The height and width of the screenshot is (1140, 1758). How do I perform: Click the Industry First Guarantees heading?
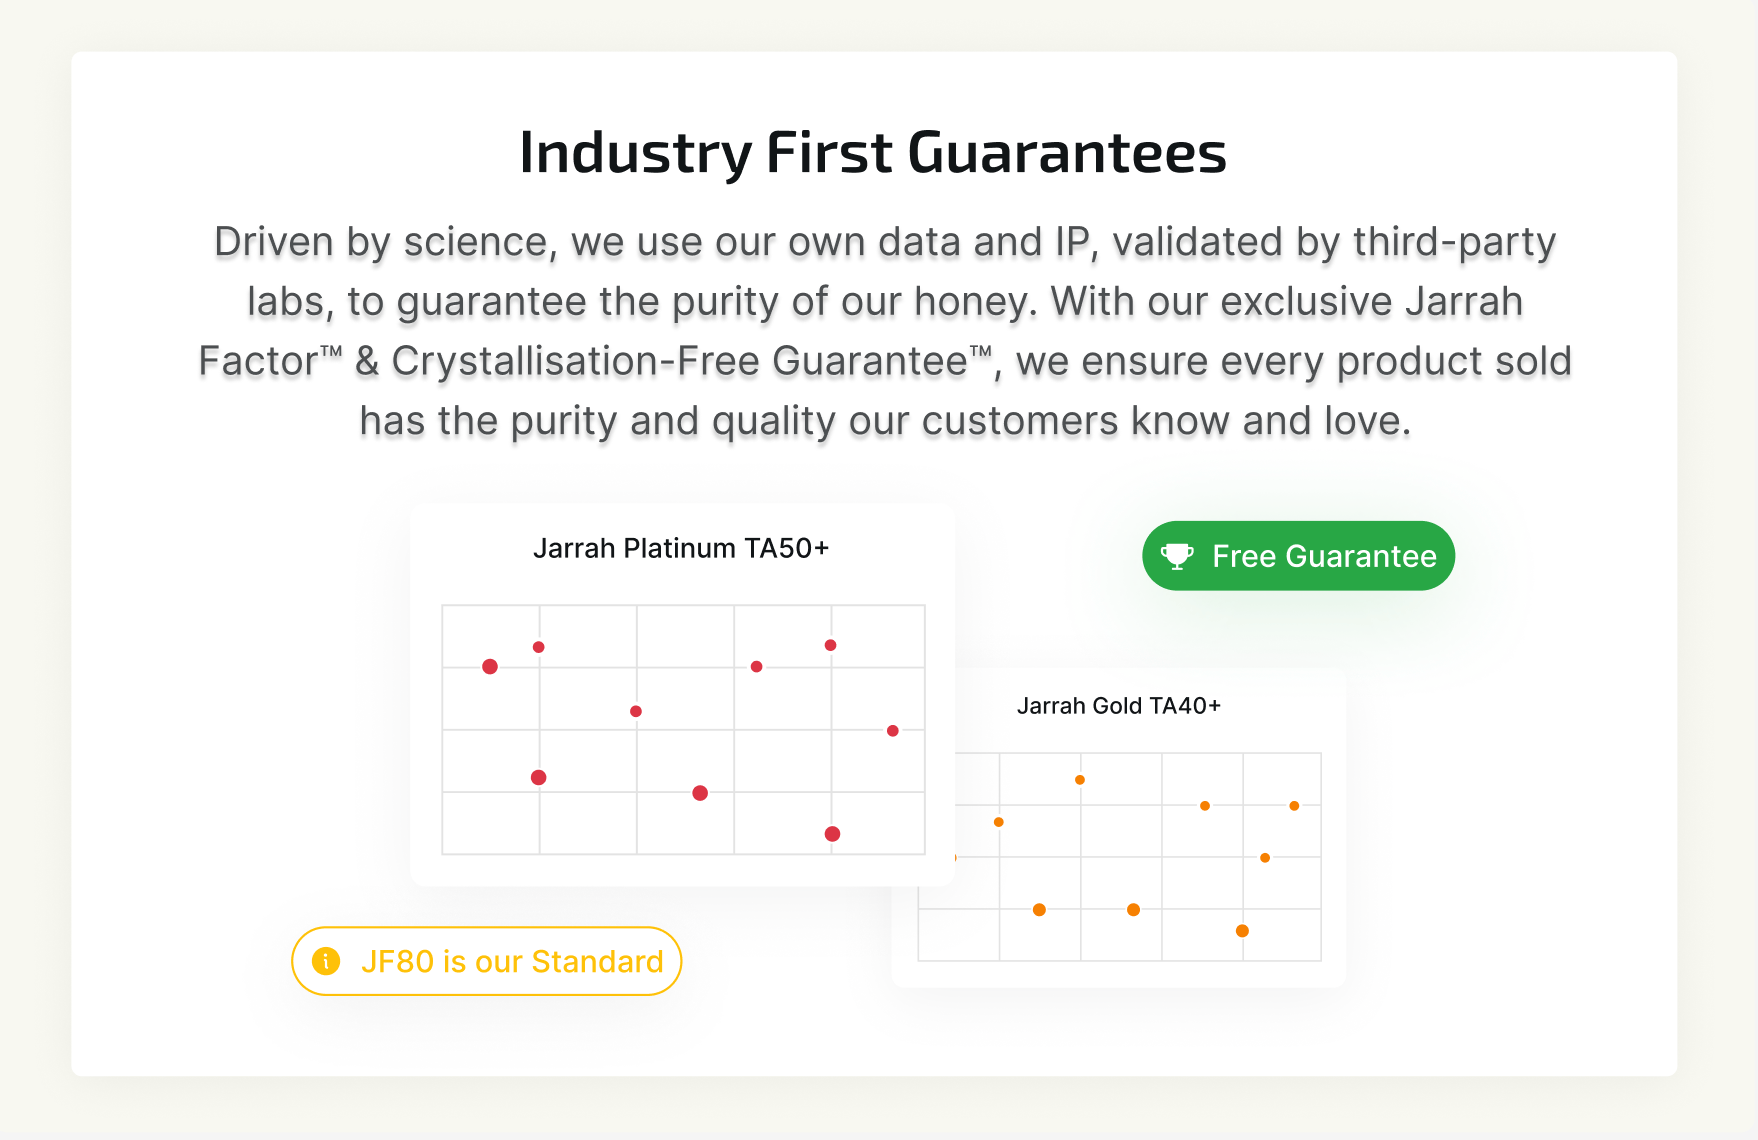pos(873,152)
